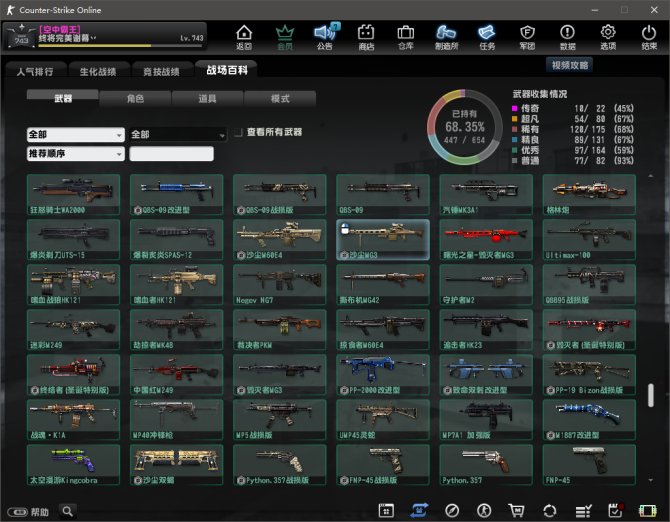Click the magnifier search icon at bottom
This screenshot has width=670, height=522.
tap(68, 511)
